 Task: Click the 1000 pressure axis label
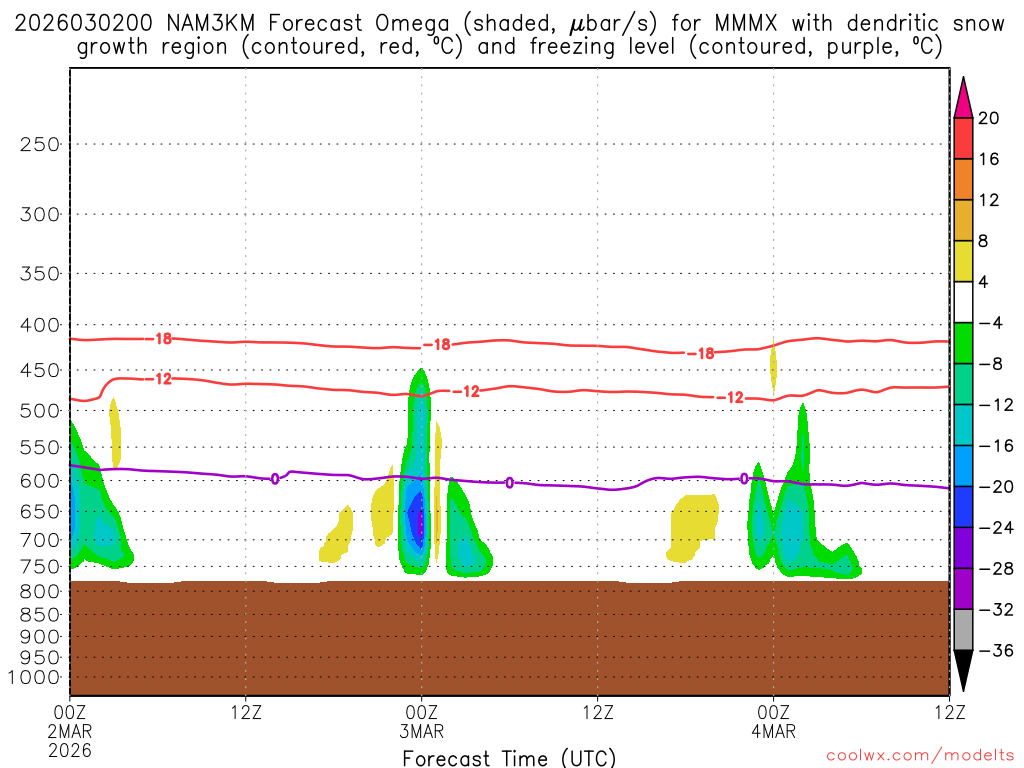click(x=34, y=678)
